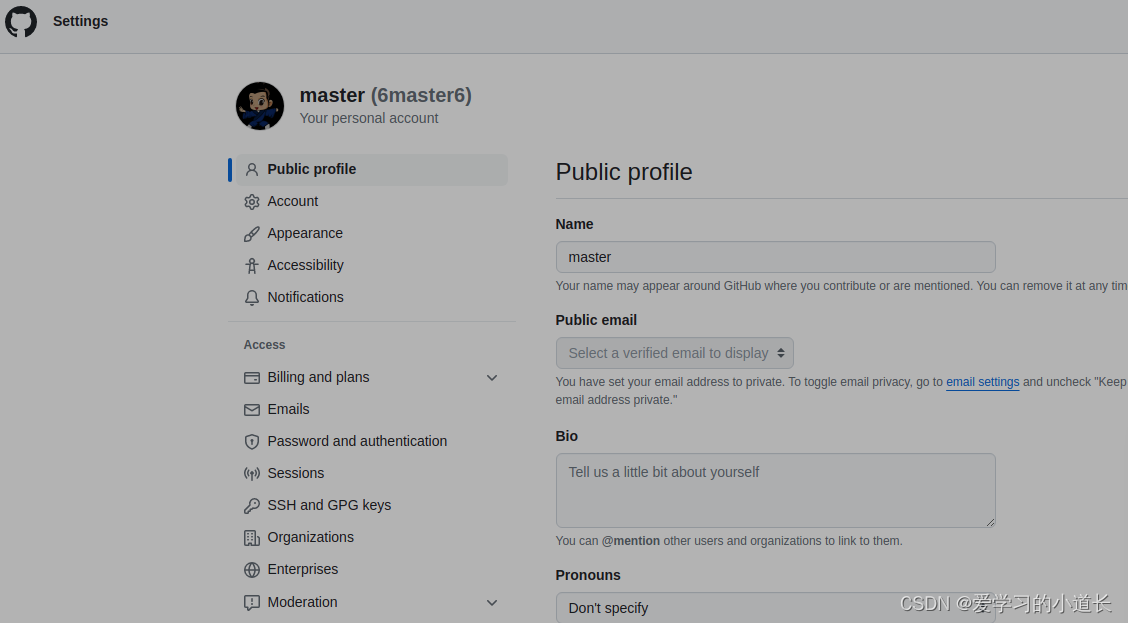The height and width of the screenshot is (623, 1128).
Task: Open the Public email dropdown
Action: (x=675, y=353)
